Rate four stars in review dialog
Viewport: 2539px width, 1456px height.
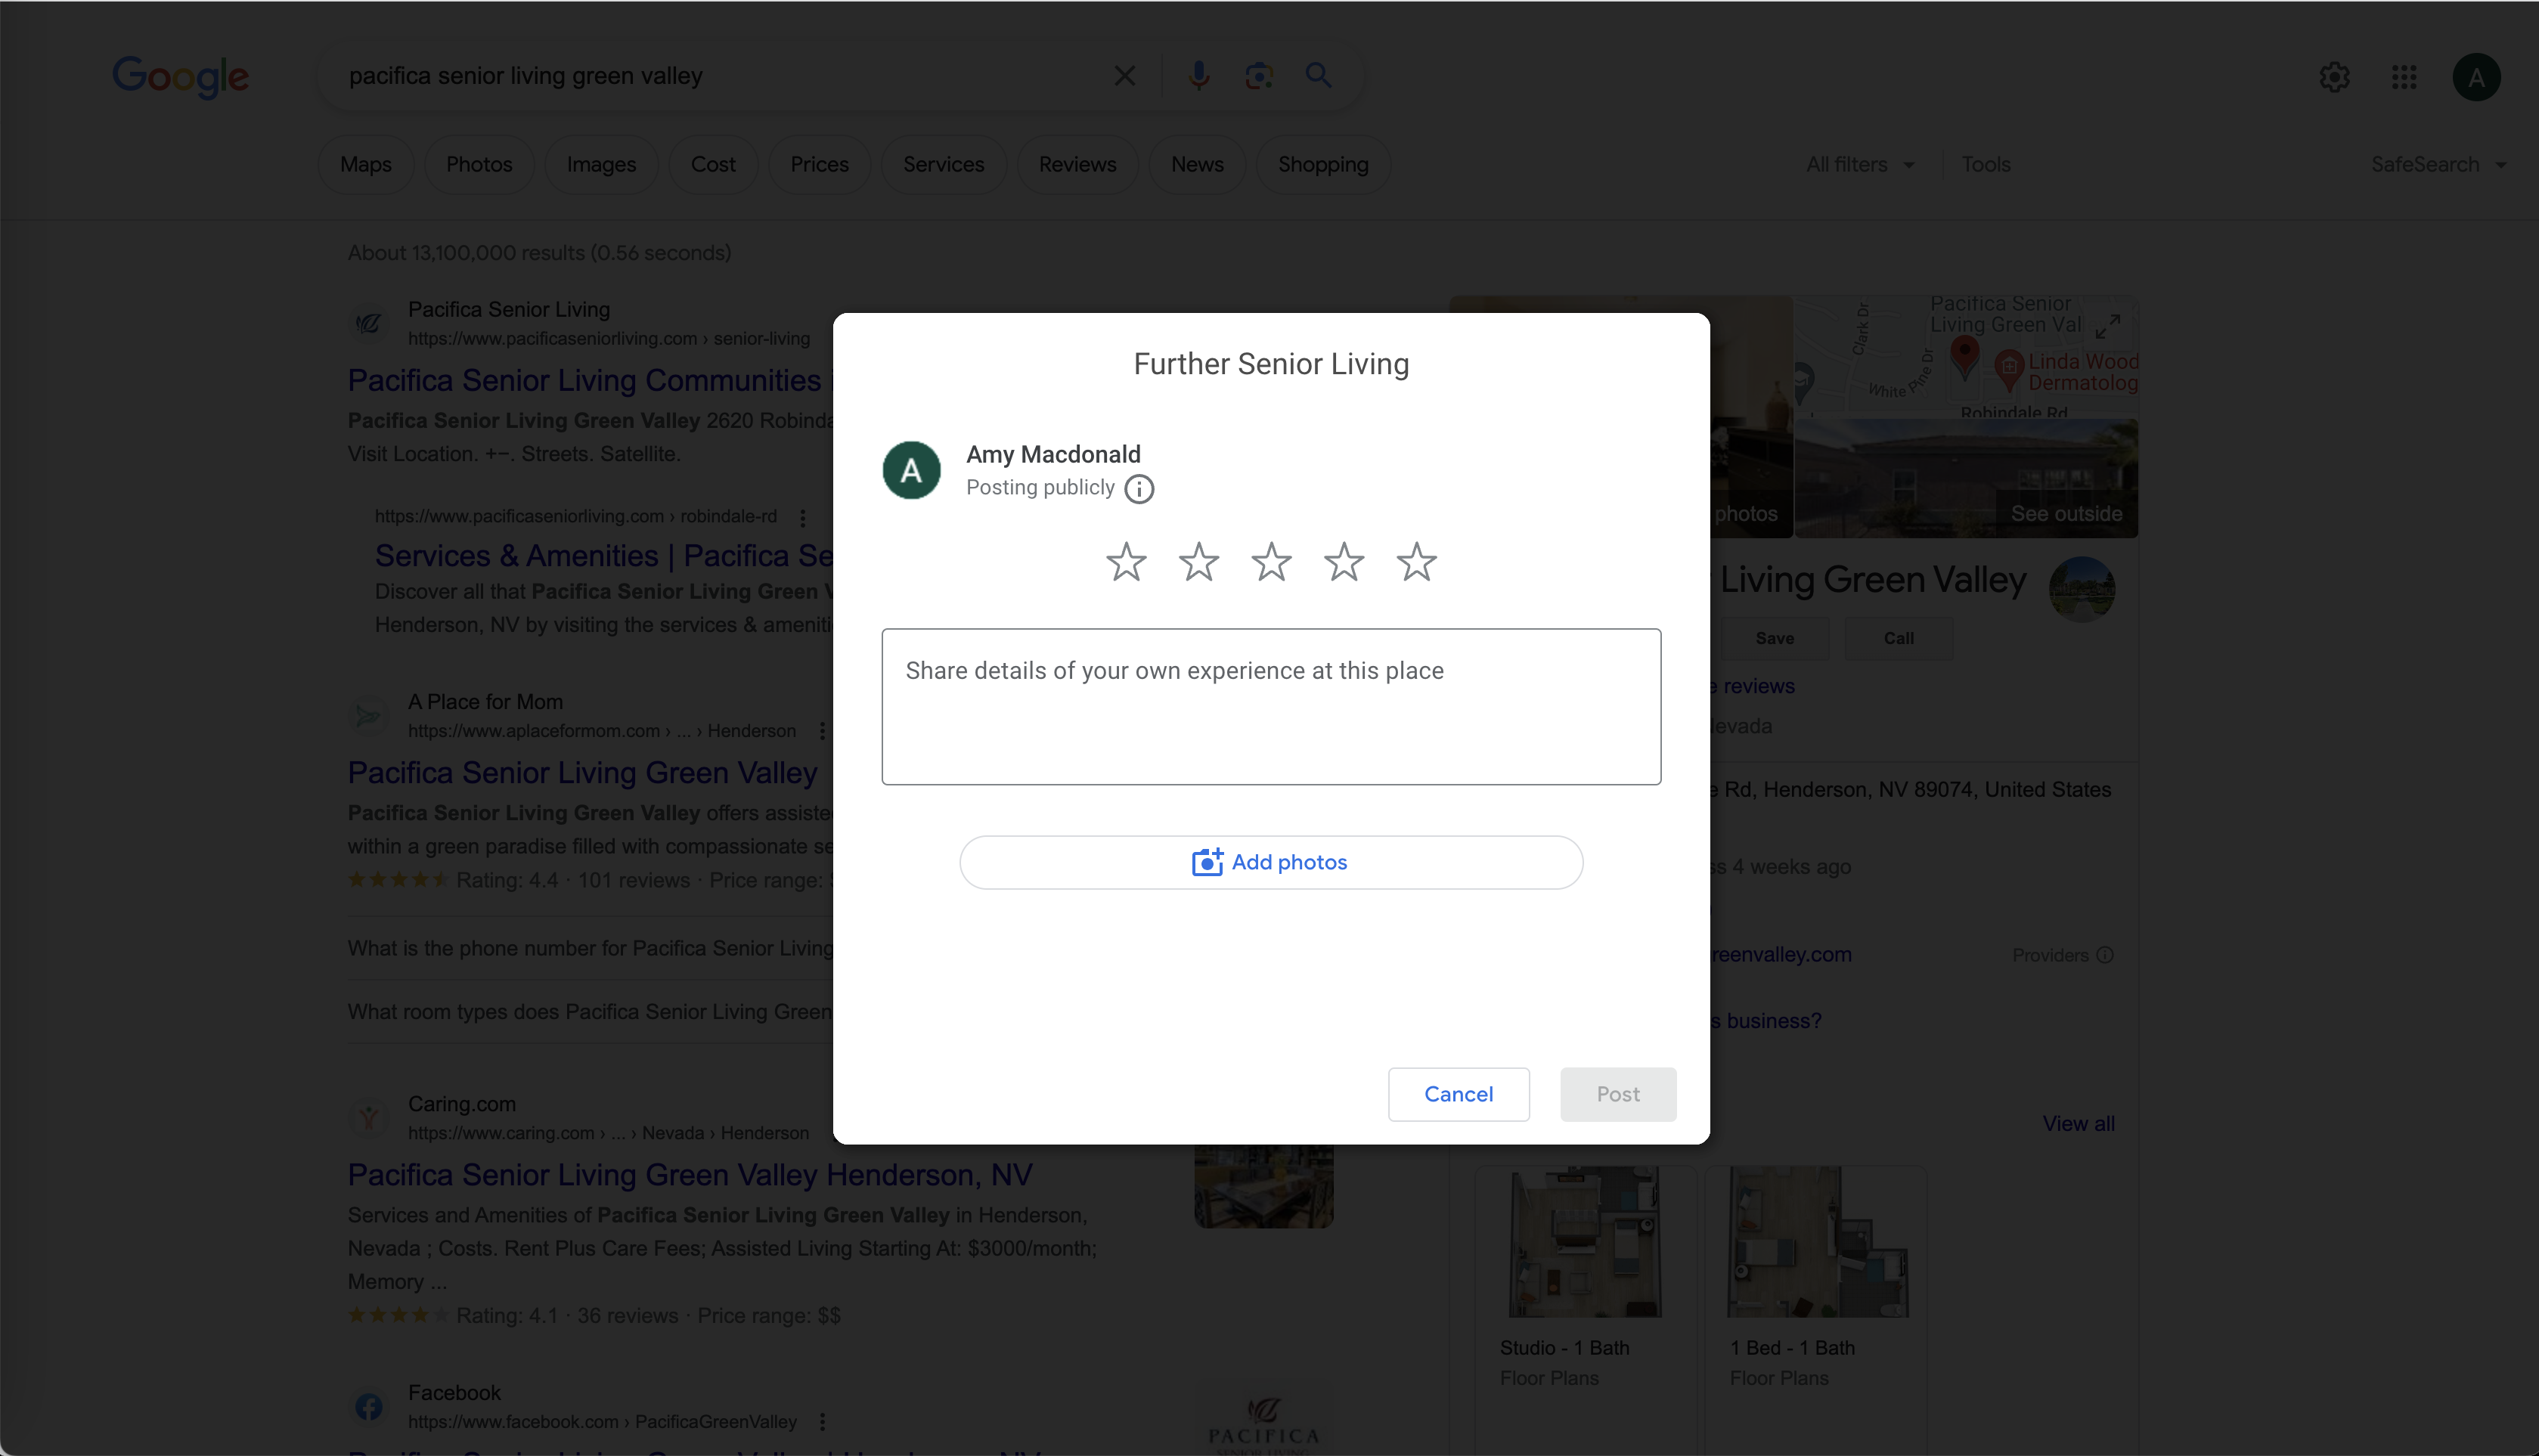(x=1344, y=562)
